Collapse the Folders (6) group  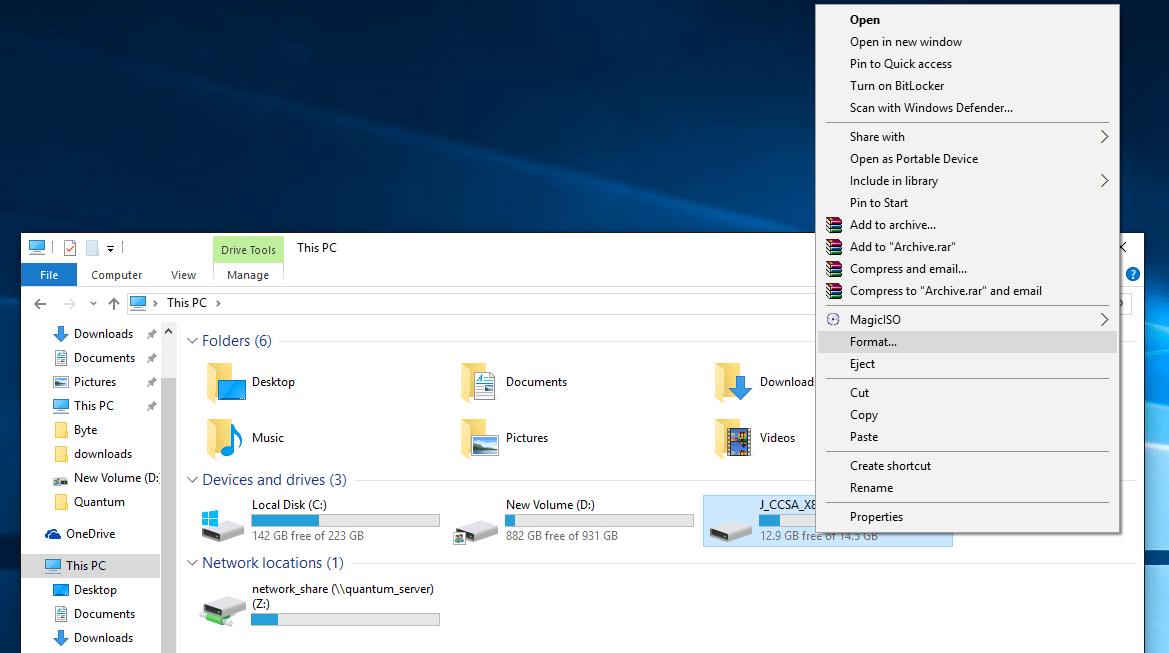[193, 341]
